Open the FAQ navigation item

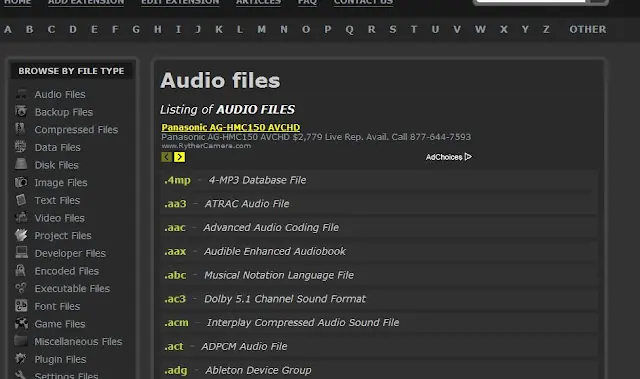click(x=307, y=2)
